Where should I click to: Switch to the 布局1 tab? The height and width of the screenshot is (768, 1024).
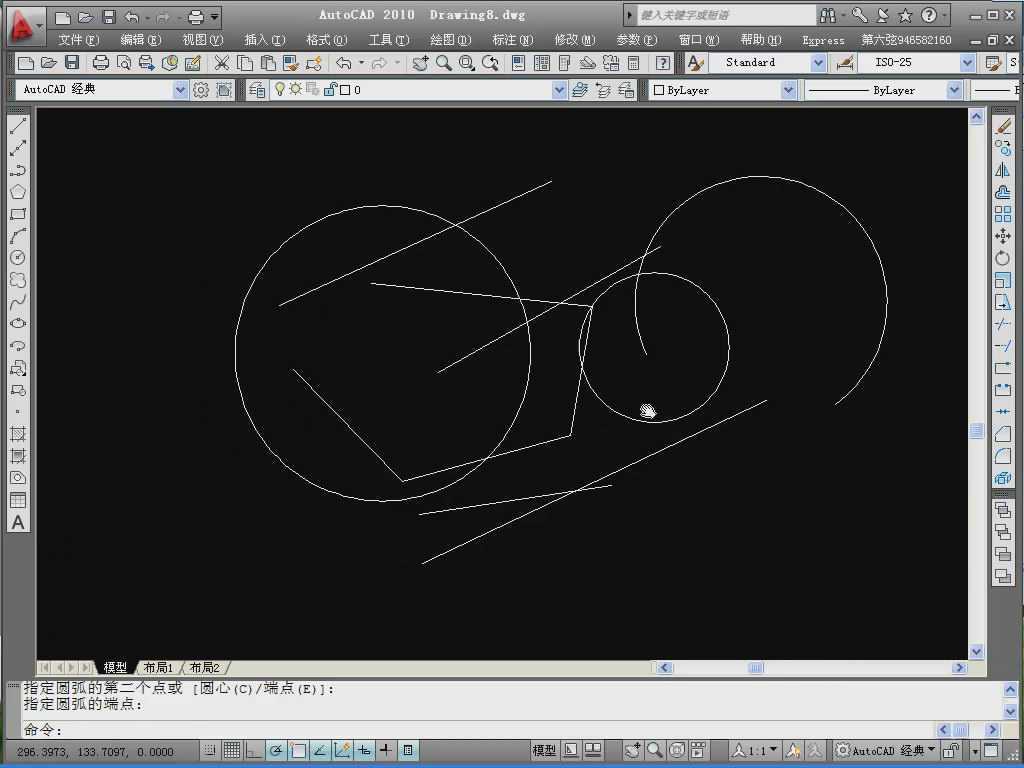coord(158,667)
